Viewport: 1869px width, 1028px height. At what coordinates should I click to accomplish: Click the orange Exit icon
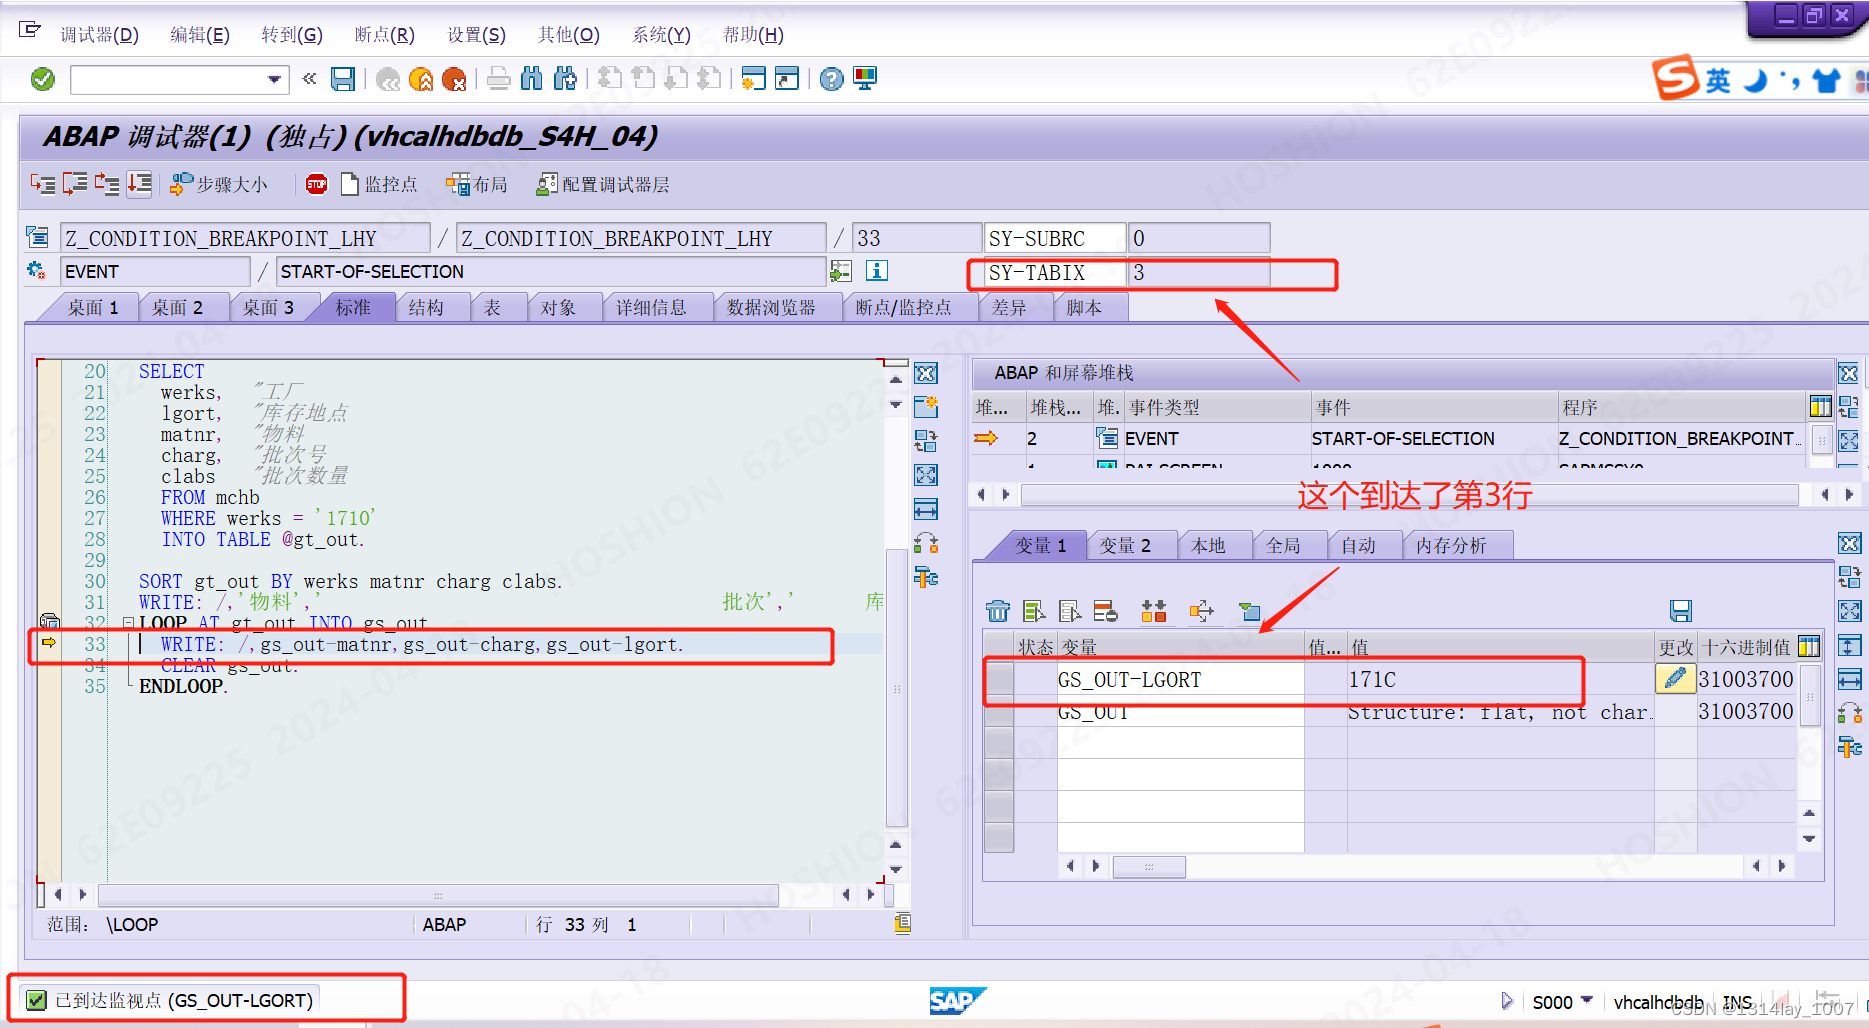click(x=421, y=79)
